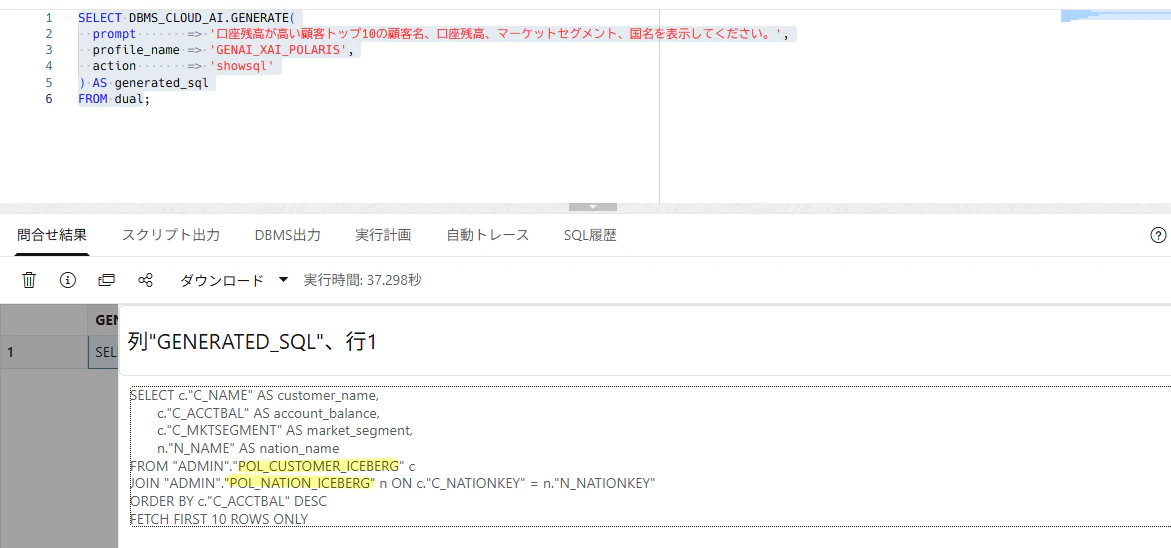Click the line SELECT c."C_NAME" AS customer_name
1171x548 pixels.
255,396
